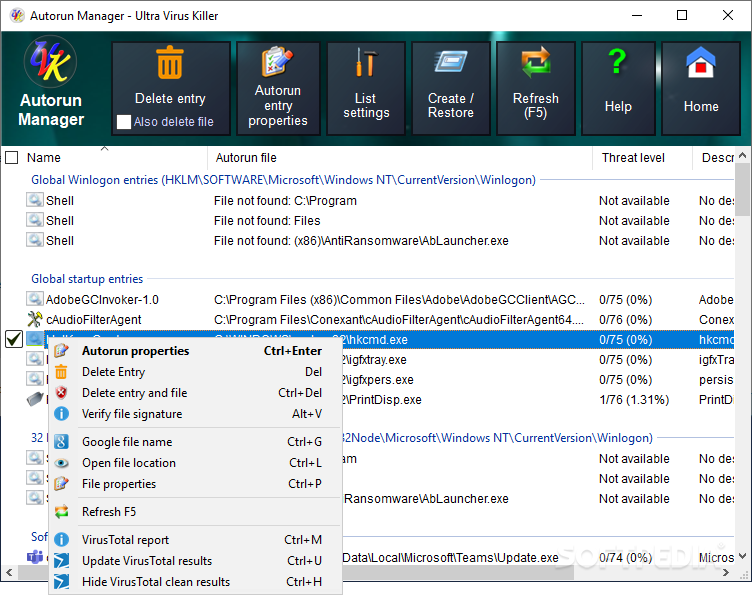Click the Delete entry trash can icon
This screenshot has width=752, height=595.
pos(170,62)
